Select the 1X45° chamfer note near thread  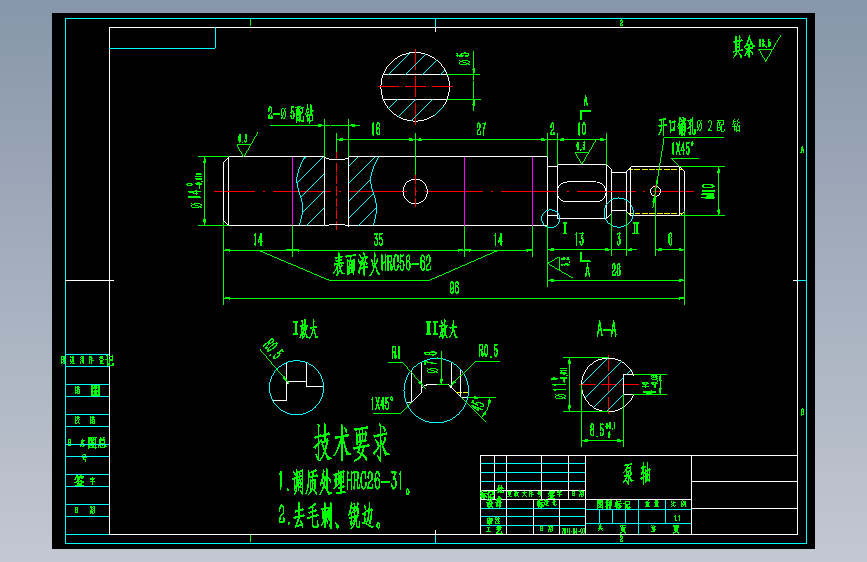[x=682, y=148]
